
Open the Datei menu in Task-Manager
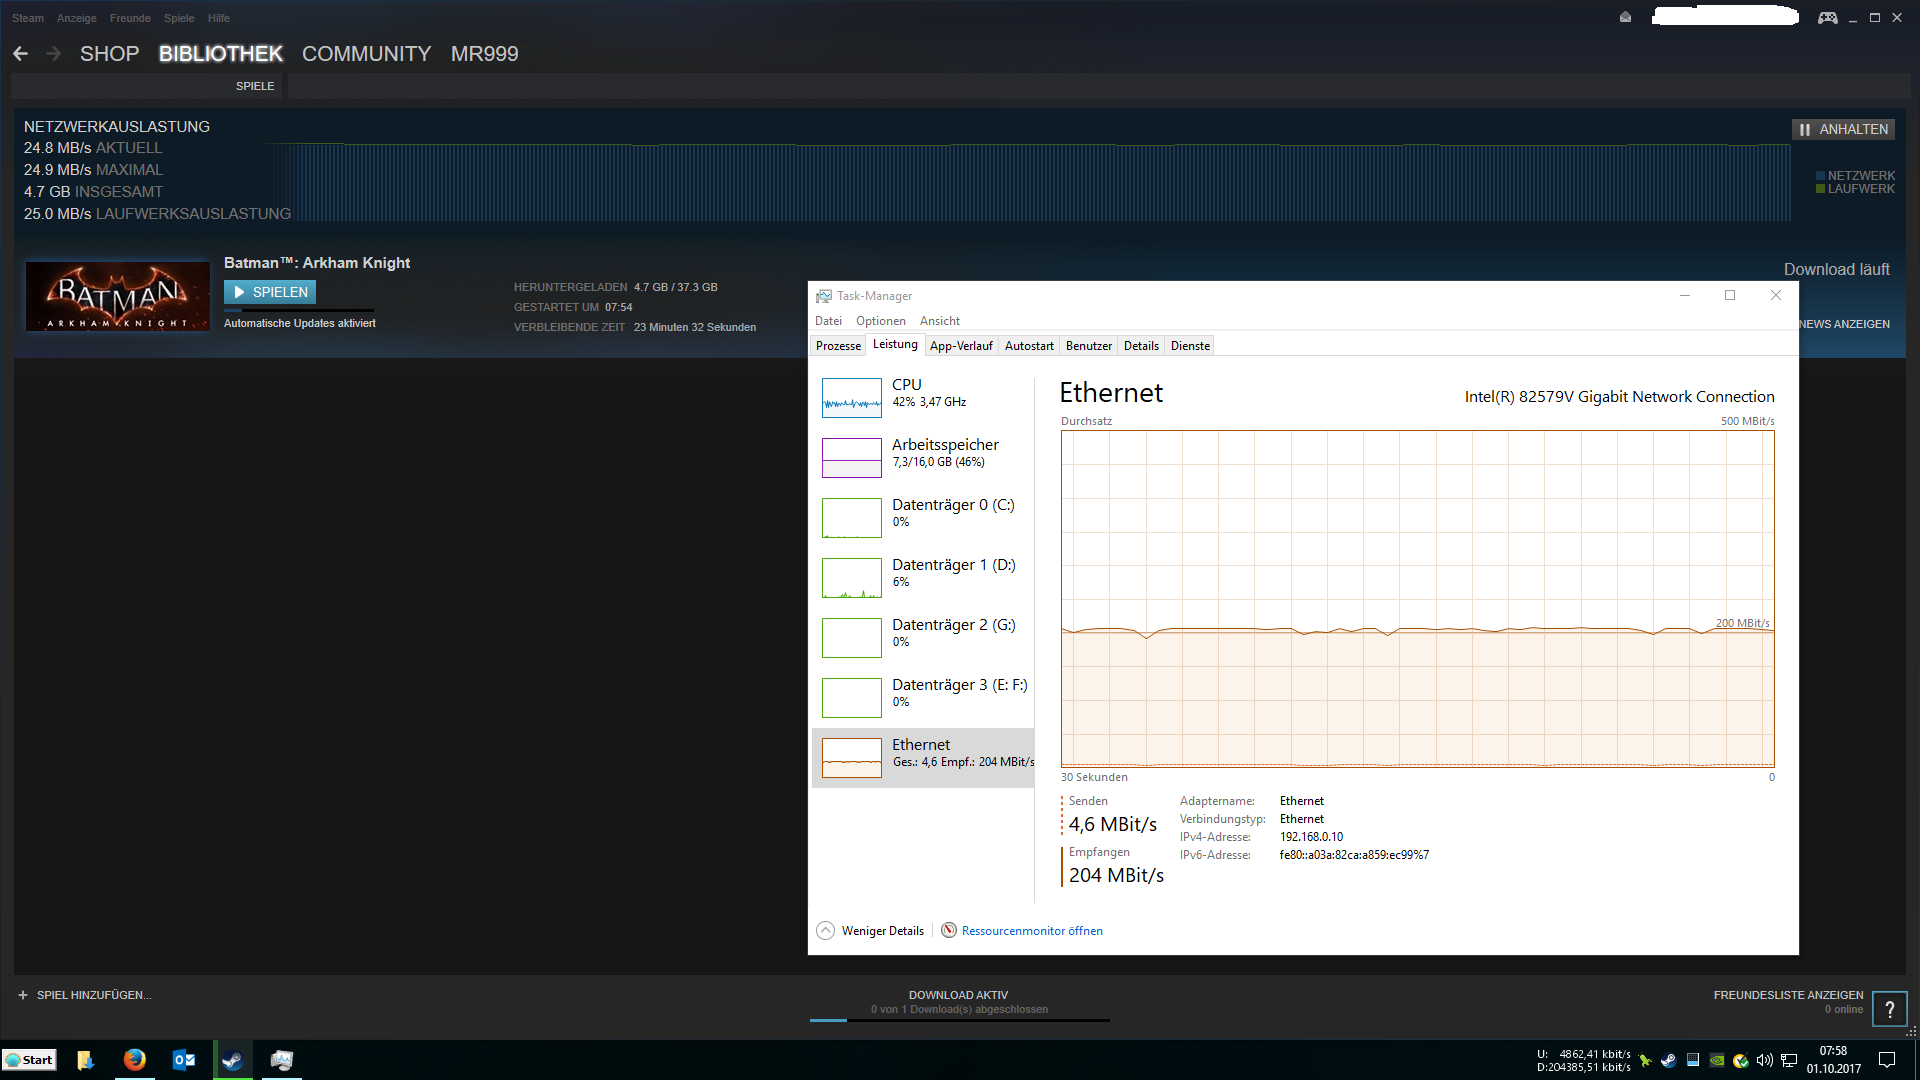pyautogui.click(x=828, y=321)
